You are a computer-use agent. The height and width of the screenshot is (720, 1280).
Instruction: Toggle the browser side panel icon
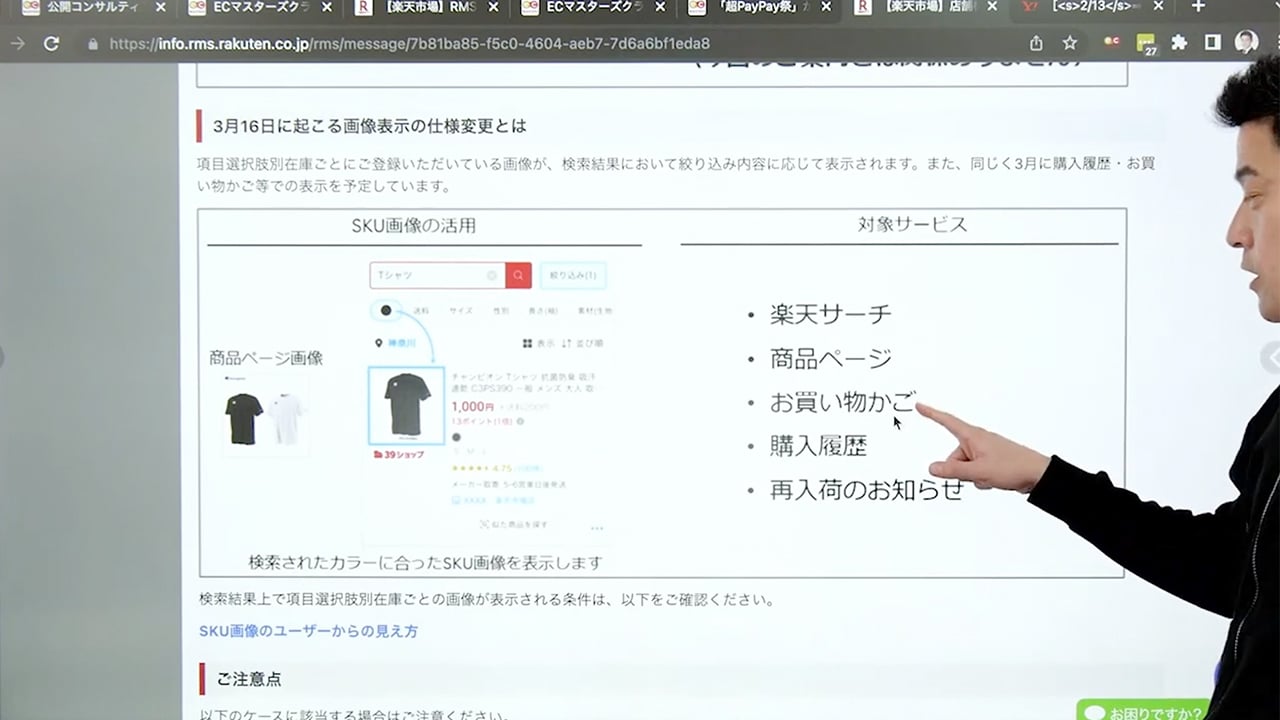[x=1212, y=43]
